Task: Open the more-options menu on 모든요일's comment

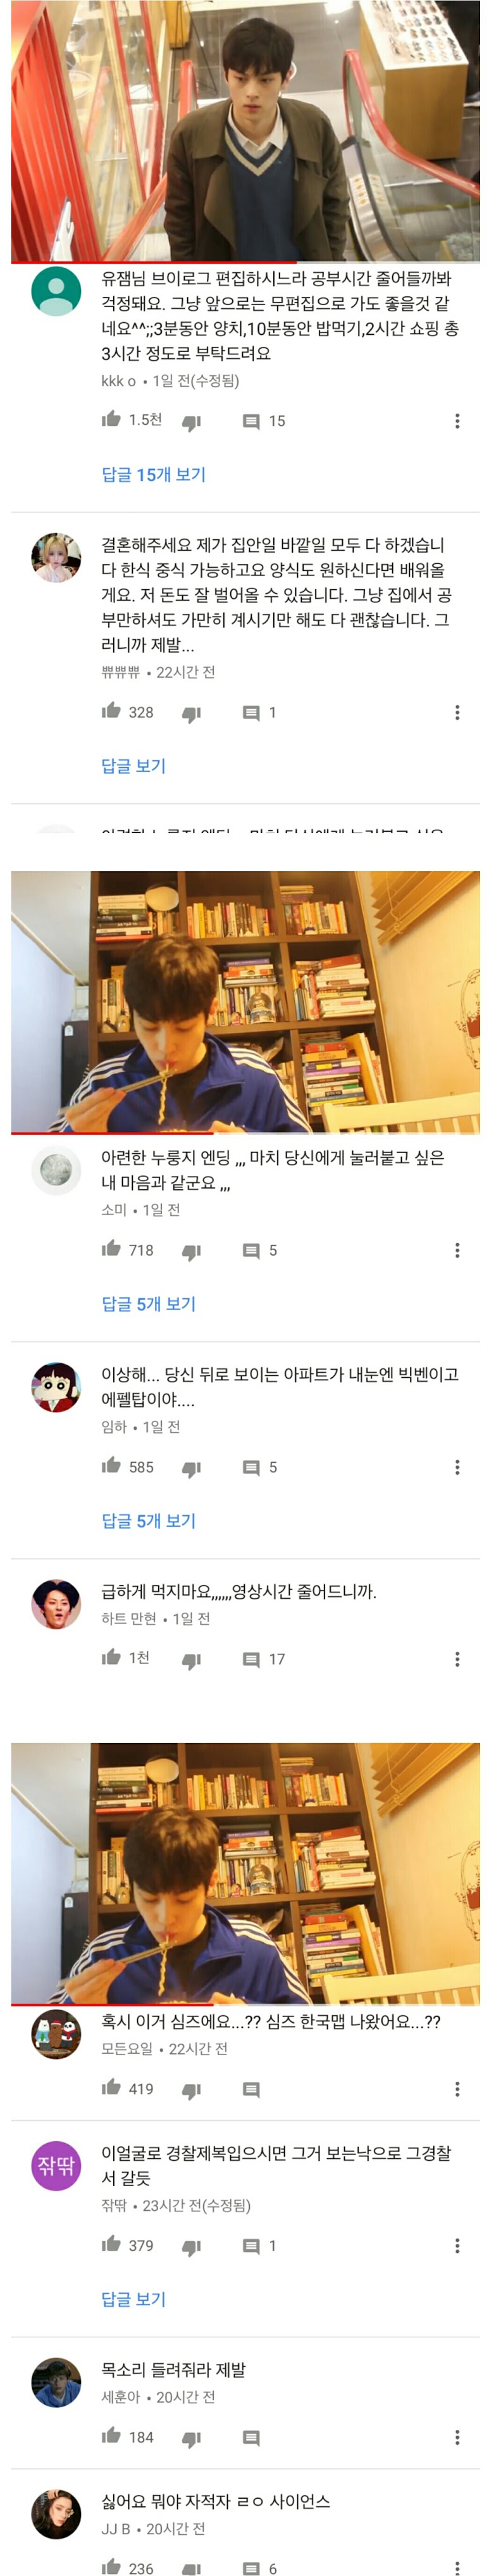Action: click(457, 2089)
